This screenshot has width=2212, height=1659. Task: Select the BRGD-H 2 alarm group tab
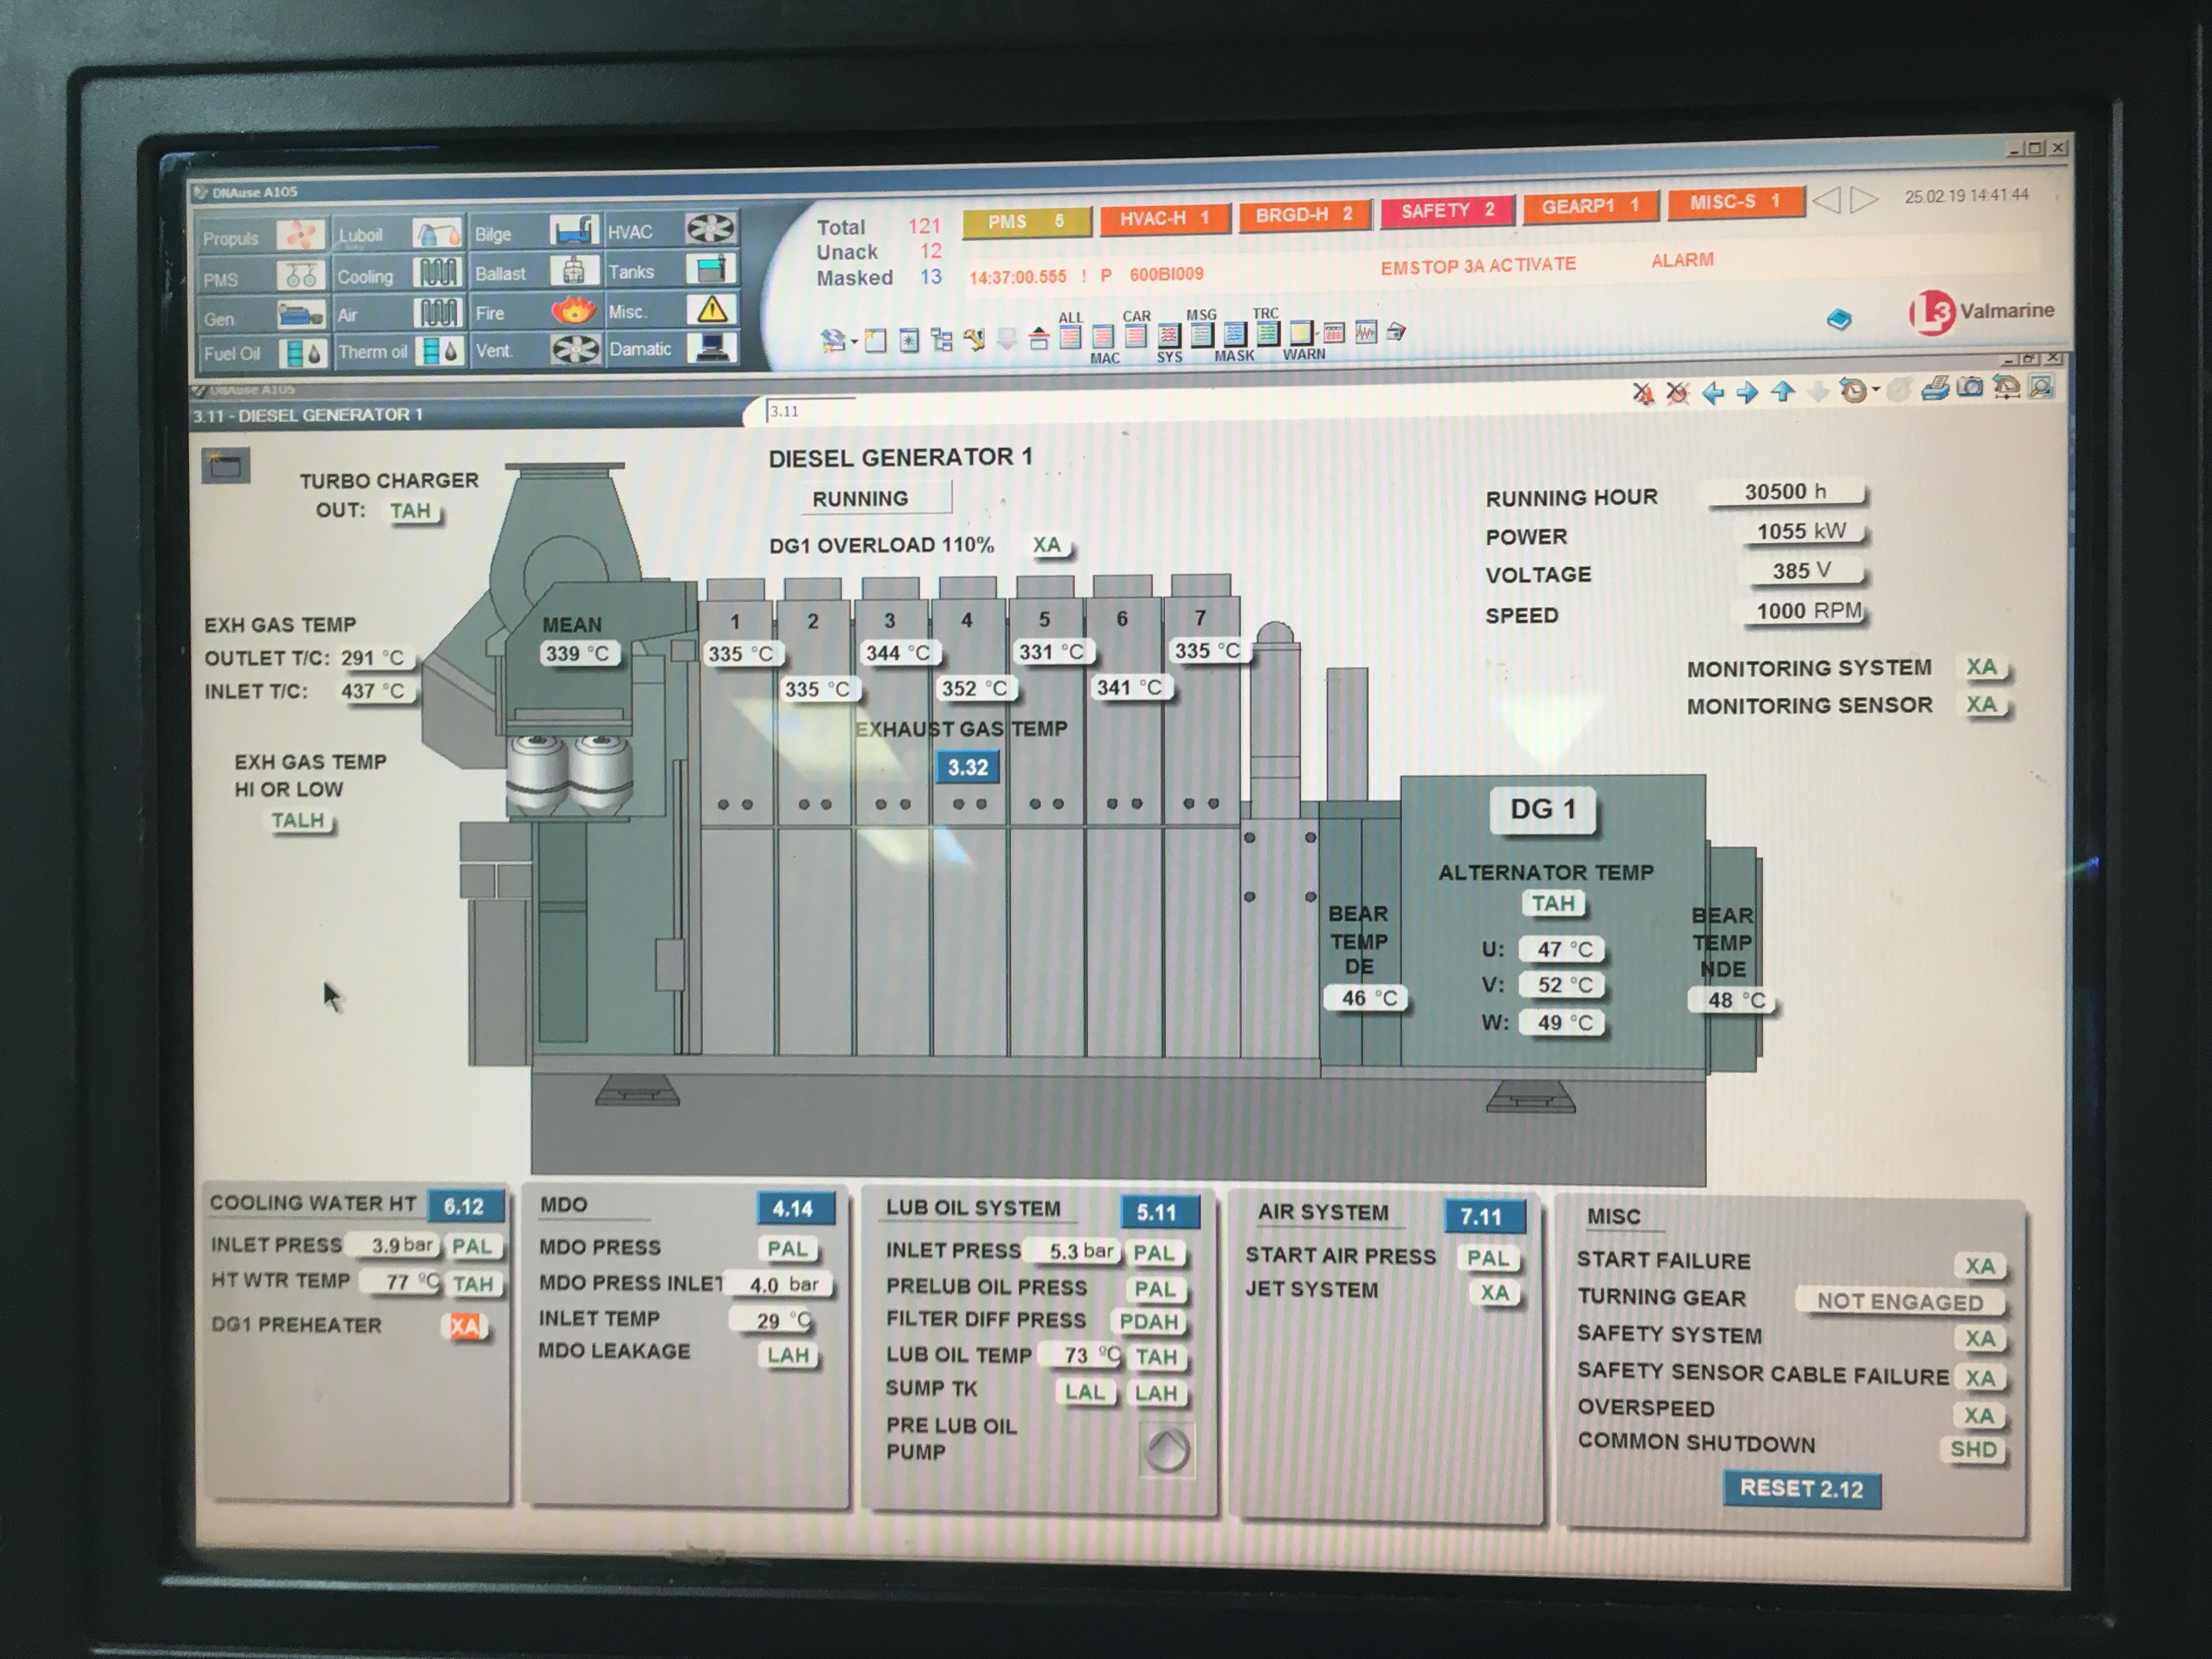pyautogui.click(x=1304, y=215)
